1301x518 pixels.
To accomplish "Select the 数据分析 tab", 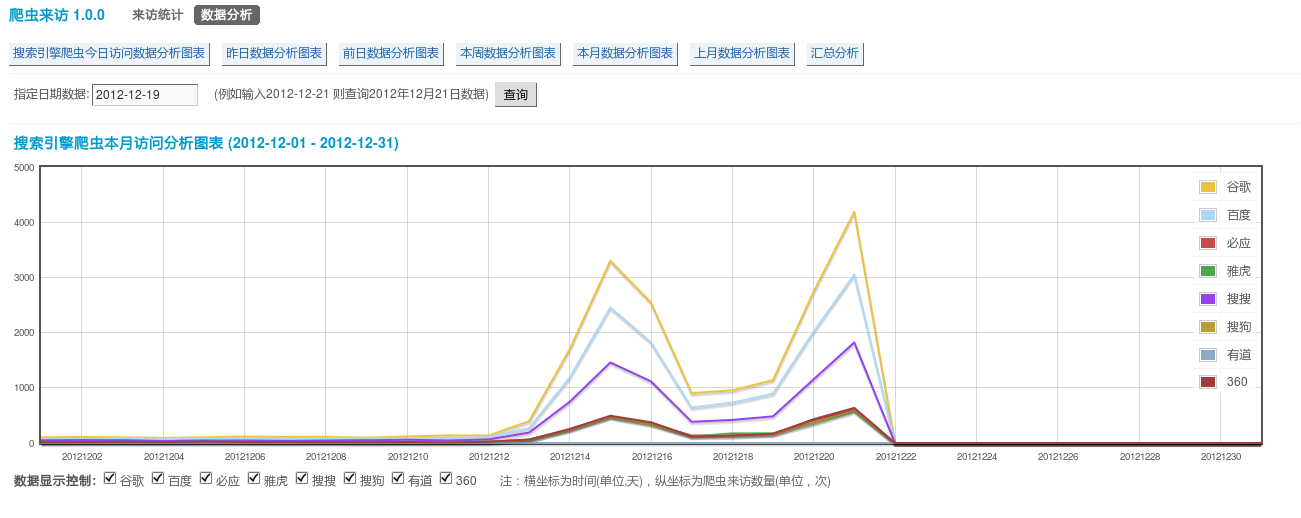I will [x=227, y=15].
